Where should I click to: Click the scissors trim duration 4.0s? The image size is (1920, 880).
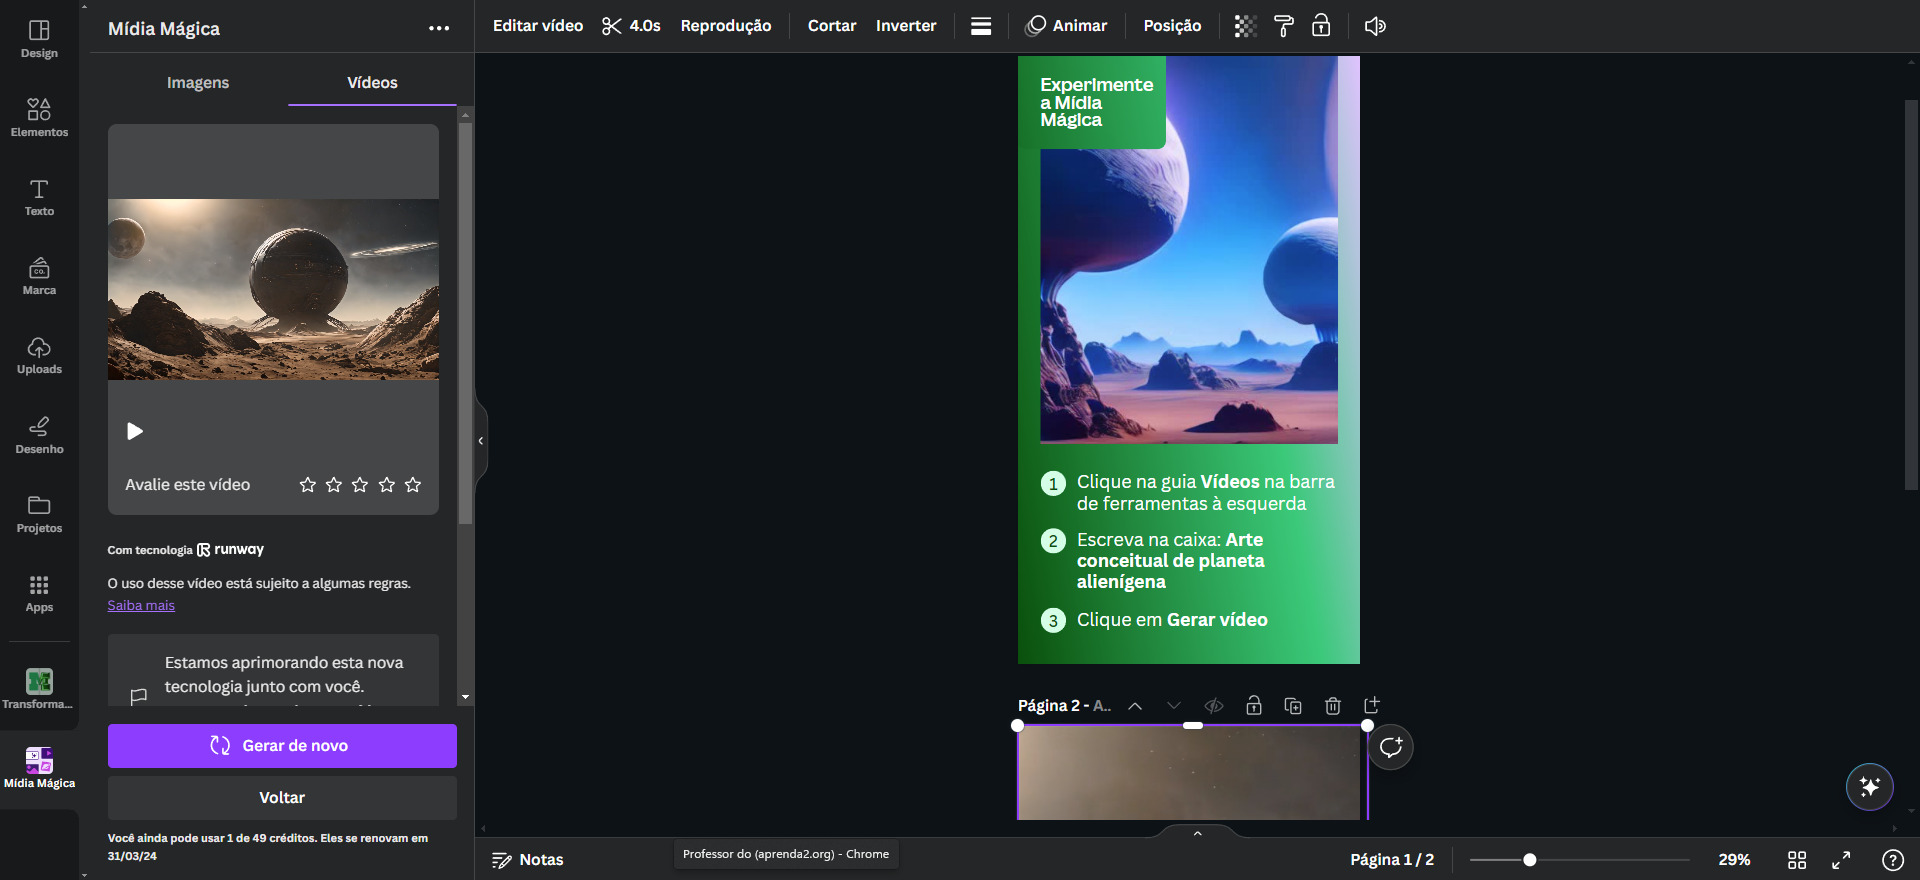click(x=631, y=26)
